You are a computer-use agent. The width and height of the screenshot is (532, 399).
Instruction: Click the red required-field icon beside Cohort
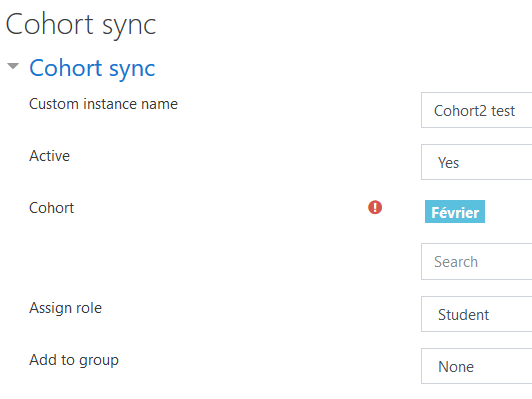375,207
